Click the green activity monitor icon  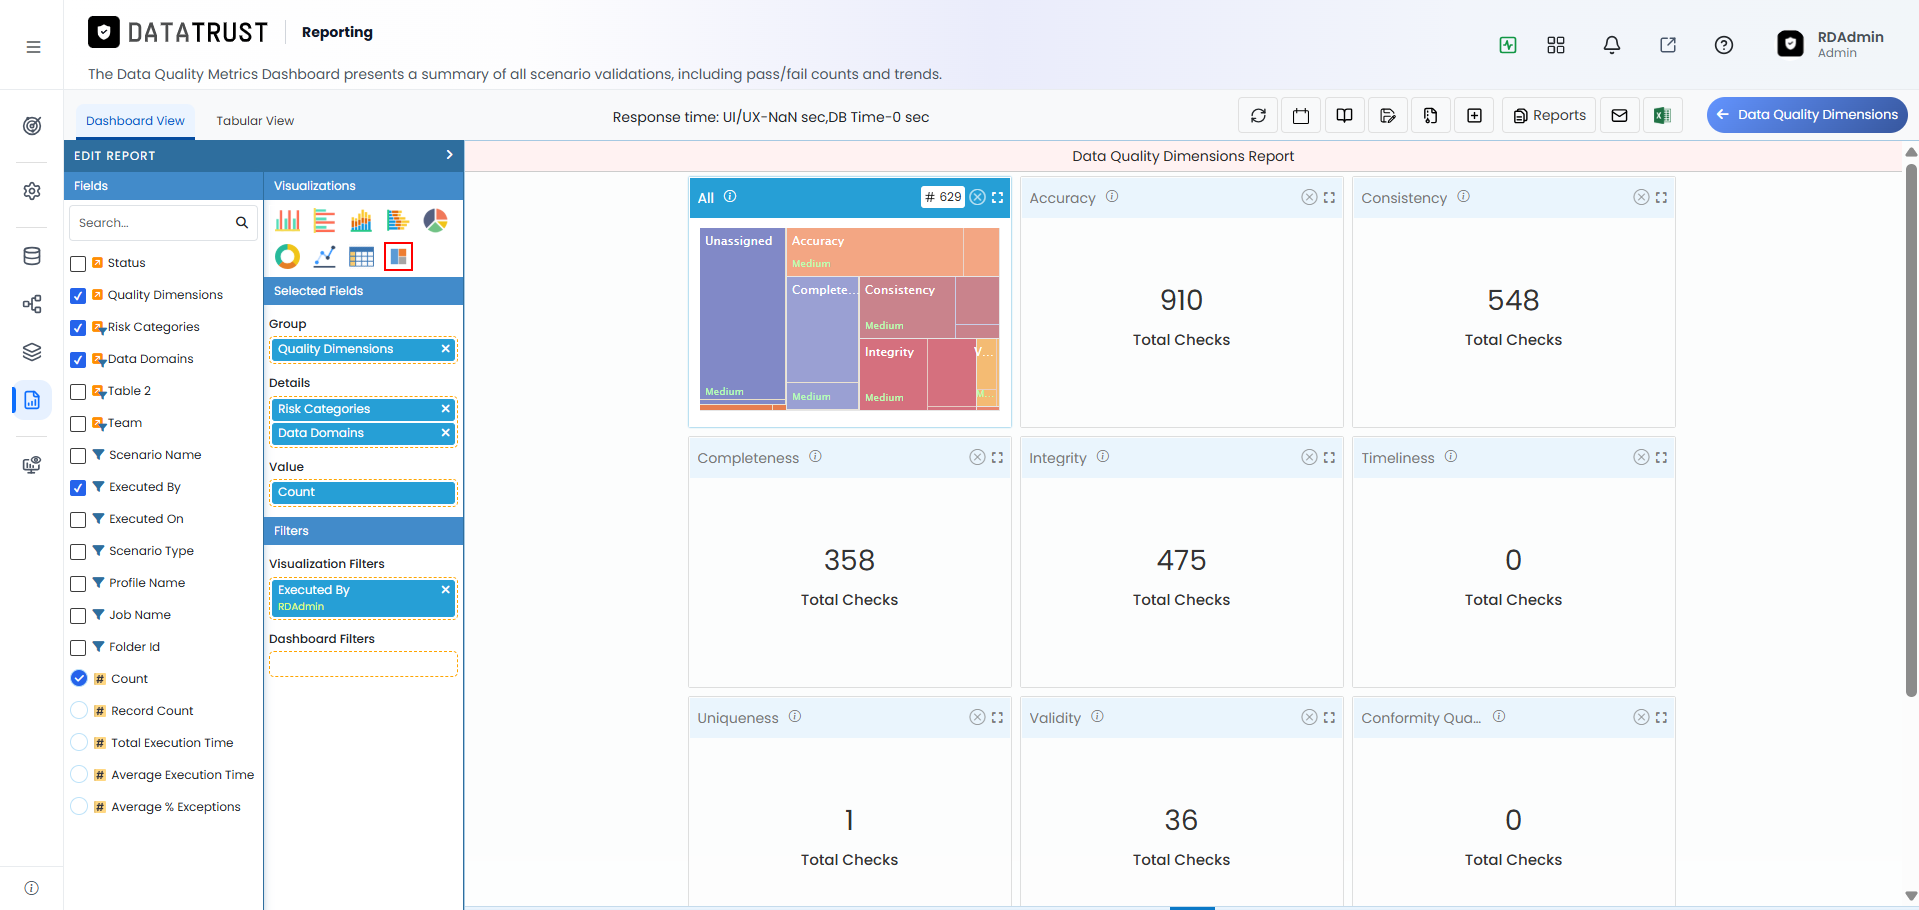point(1508,45)
